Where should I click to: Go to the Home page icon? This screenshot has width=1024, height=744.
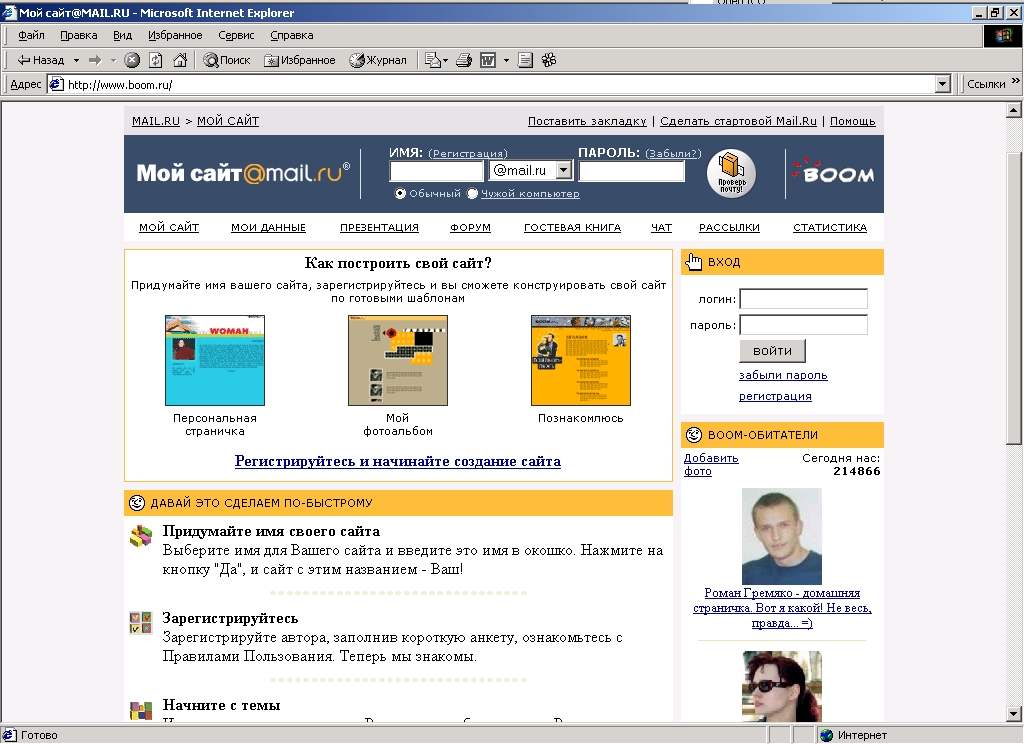(x=180, y=60)
